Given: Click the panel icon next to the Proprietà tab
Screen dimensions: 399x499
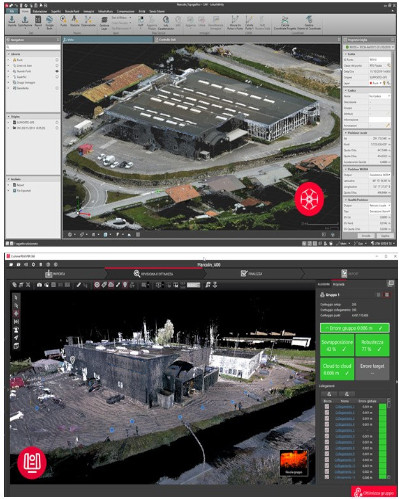Looking at the screenshot, I should tap(390, 284).
